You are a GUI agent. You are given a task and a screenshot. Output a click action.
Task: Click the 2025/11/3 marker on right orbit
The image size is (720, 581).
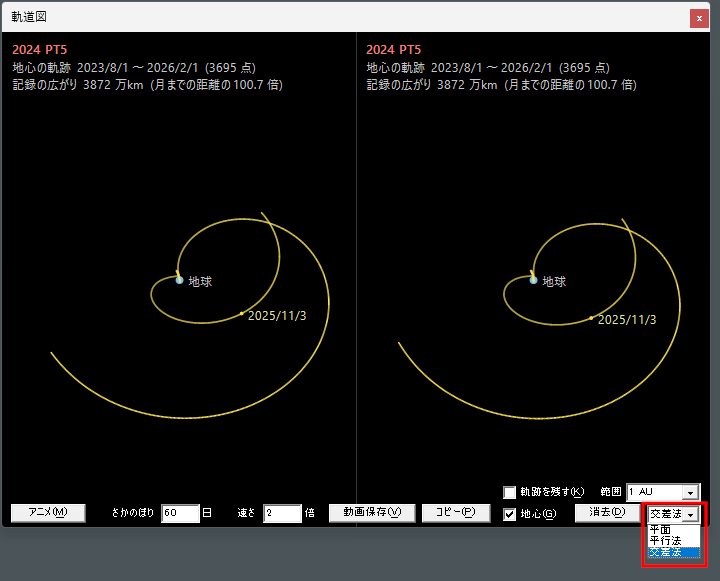coord(591,318)
